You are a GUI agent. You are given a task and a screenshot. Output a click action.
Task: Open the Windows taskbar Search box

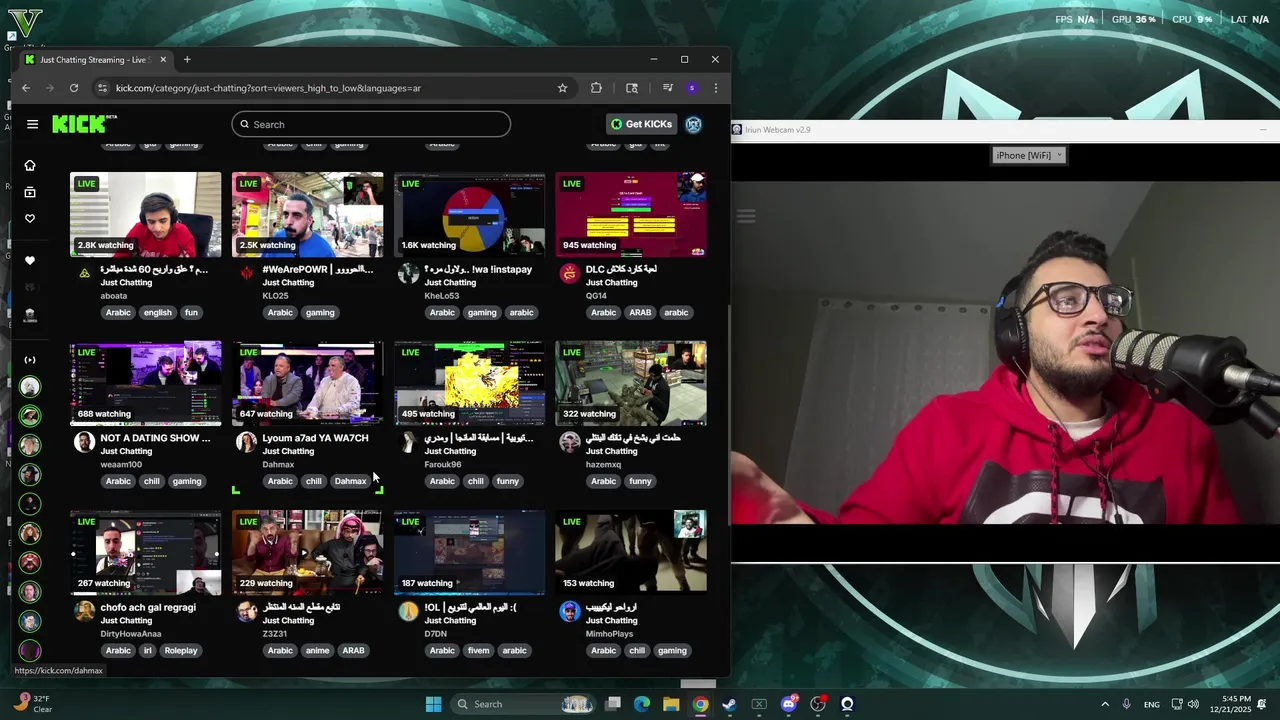[x=523, y=704]
